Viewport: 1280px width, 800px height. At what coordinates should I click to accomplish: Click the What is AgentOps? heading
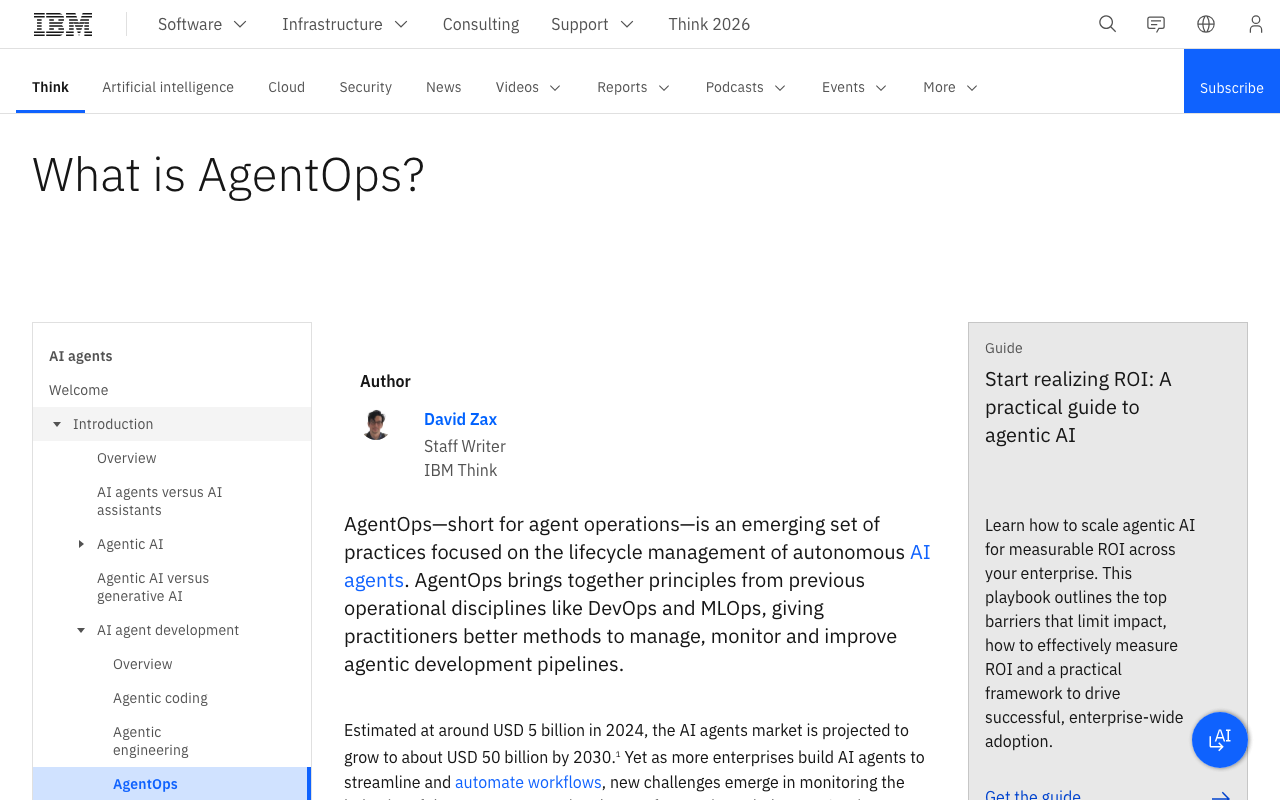pos(229,174)
